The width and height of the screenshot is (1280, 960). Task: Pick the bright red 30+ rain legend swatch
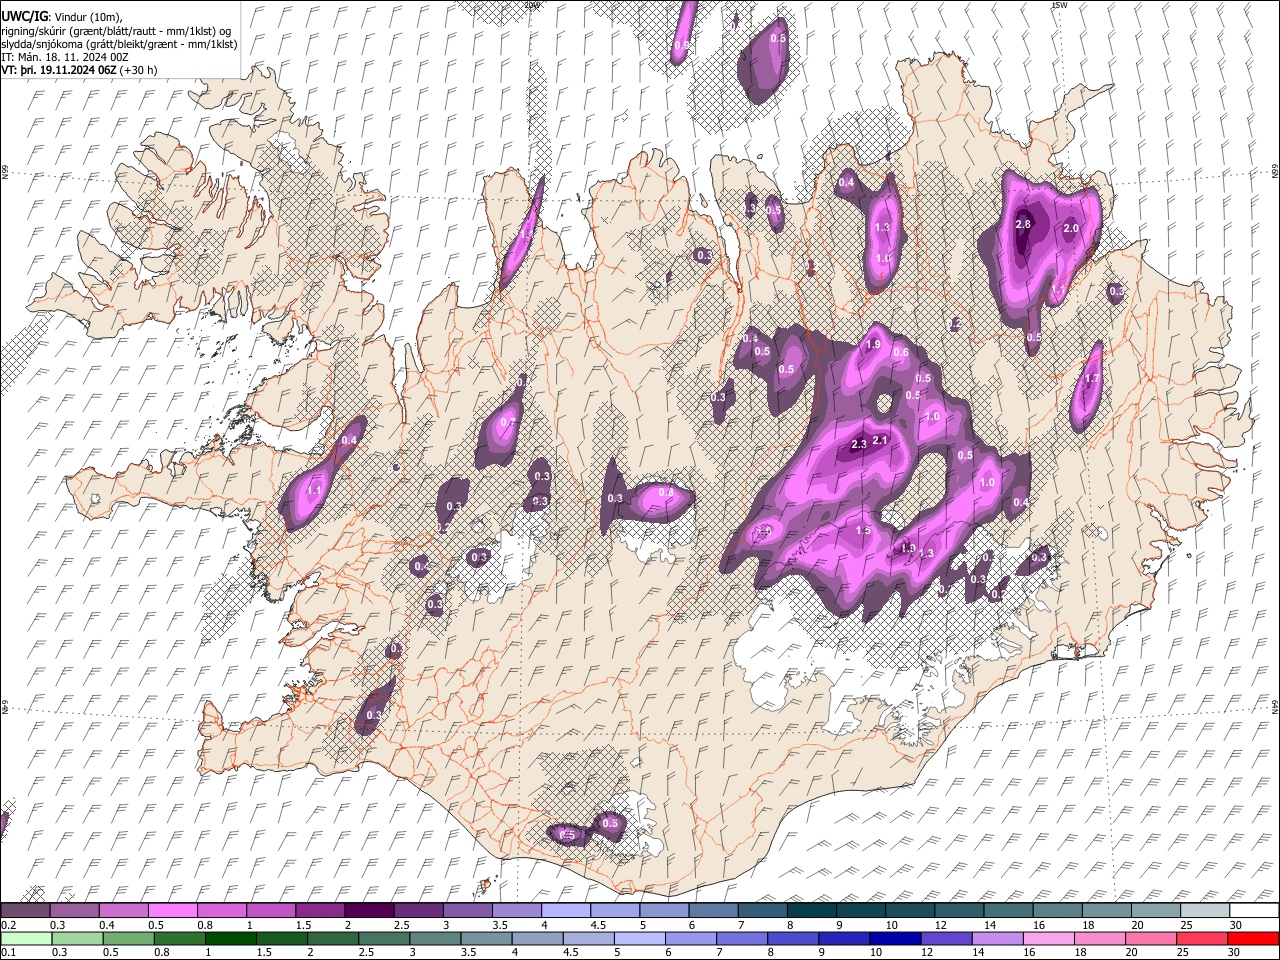[1255, 938]
